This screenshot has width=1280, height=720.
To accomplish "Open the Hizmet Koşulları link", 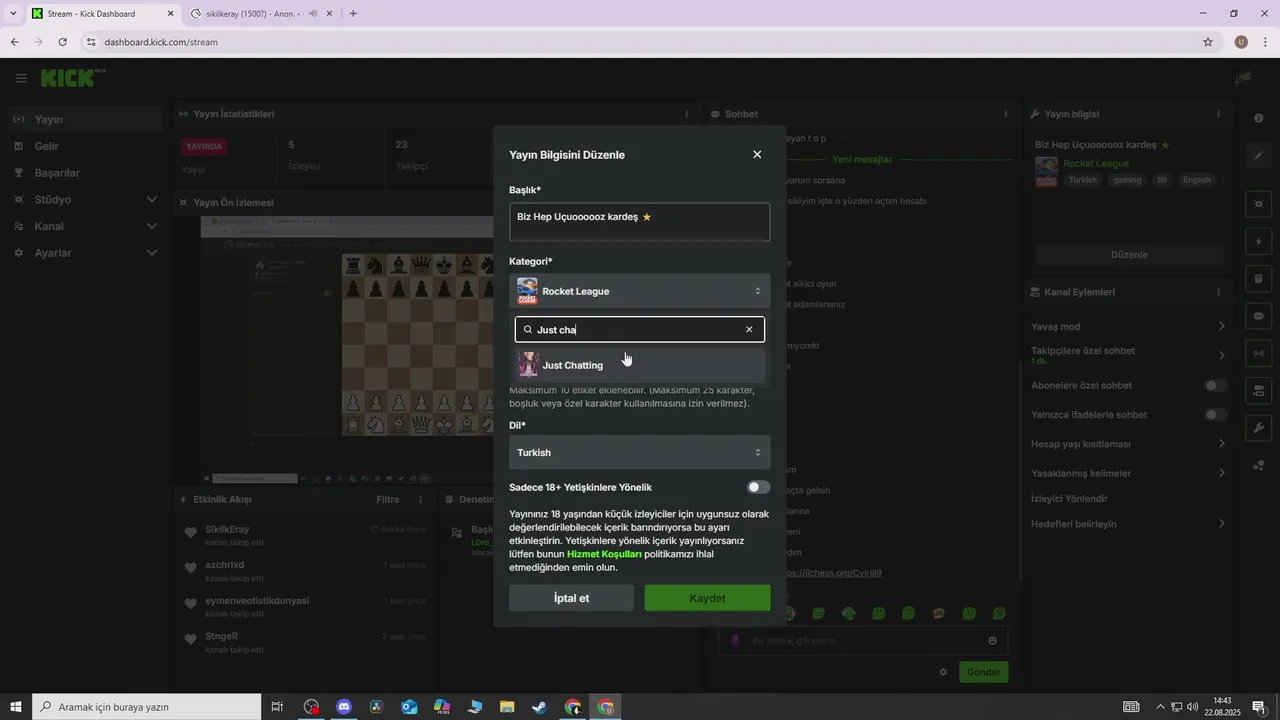I will [604, 554].
